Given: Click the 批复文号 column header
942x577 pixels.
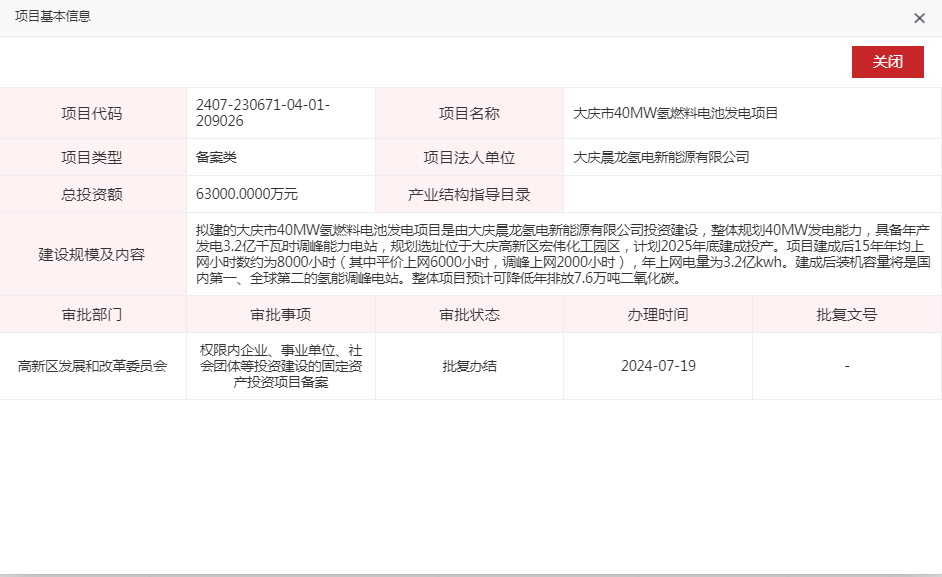Looking at the screenshot, I should [846, 314].
